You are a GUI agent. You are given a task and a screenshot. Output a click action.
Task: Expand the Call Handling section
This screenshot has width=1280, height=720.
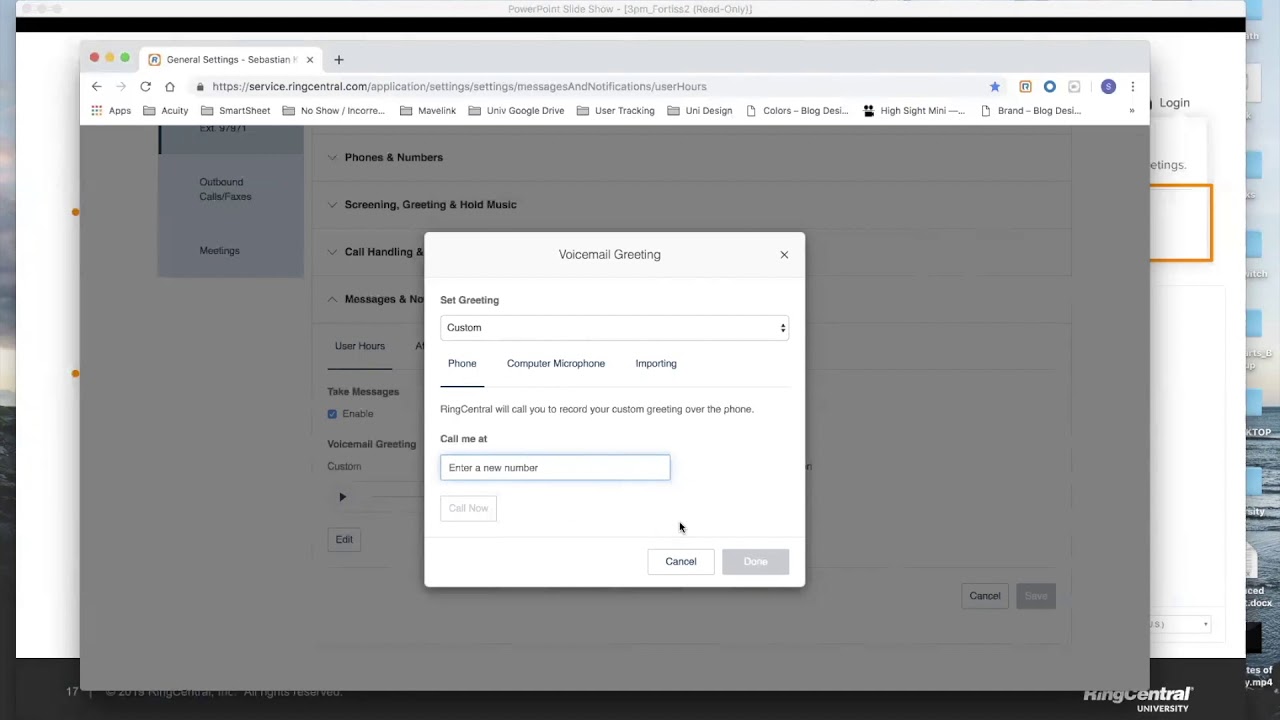pos(375,252)
